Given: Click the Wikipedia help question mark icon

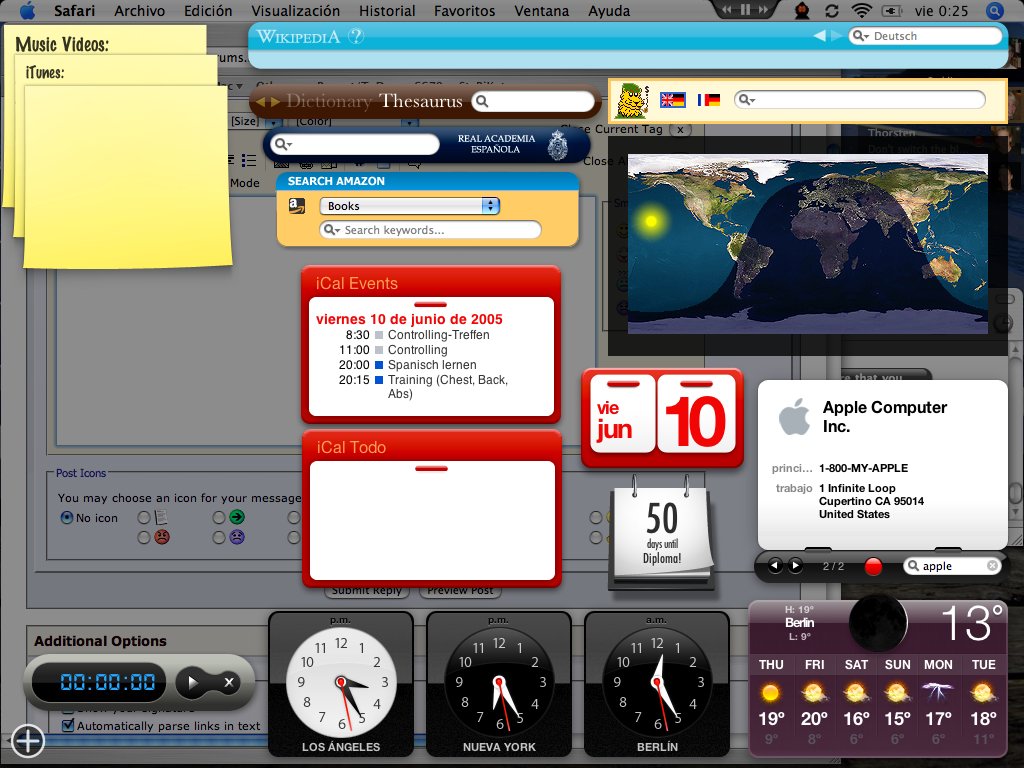Looking at the screenshot, I should tap(356, 36).
